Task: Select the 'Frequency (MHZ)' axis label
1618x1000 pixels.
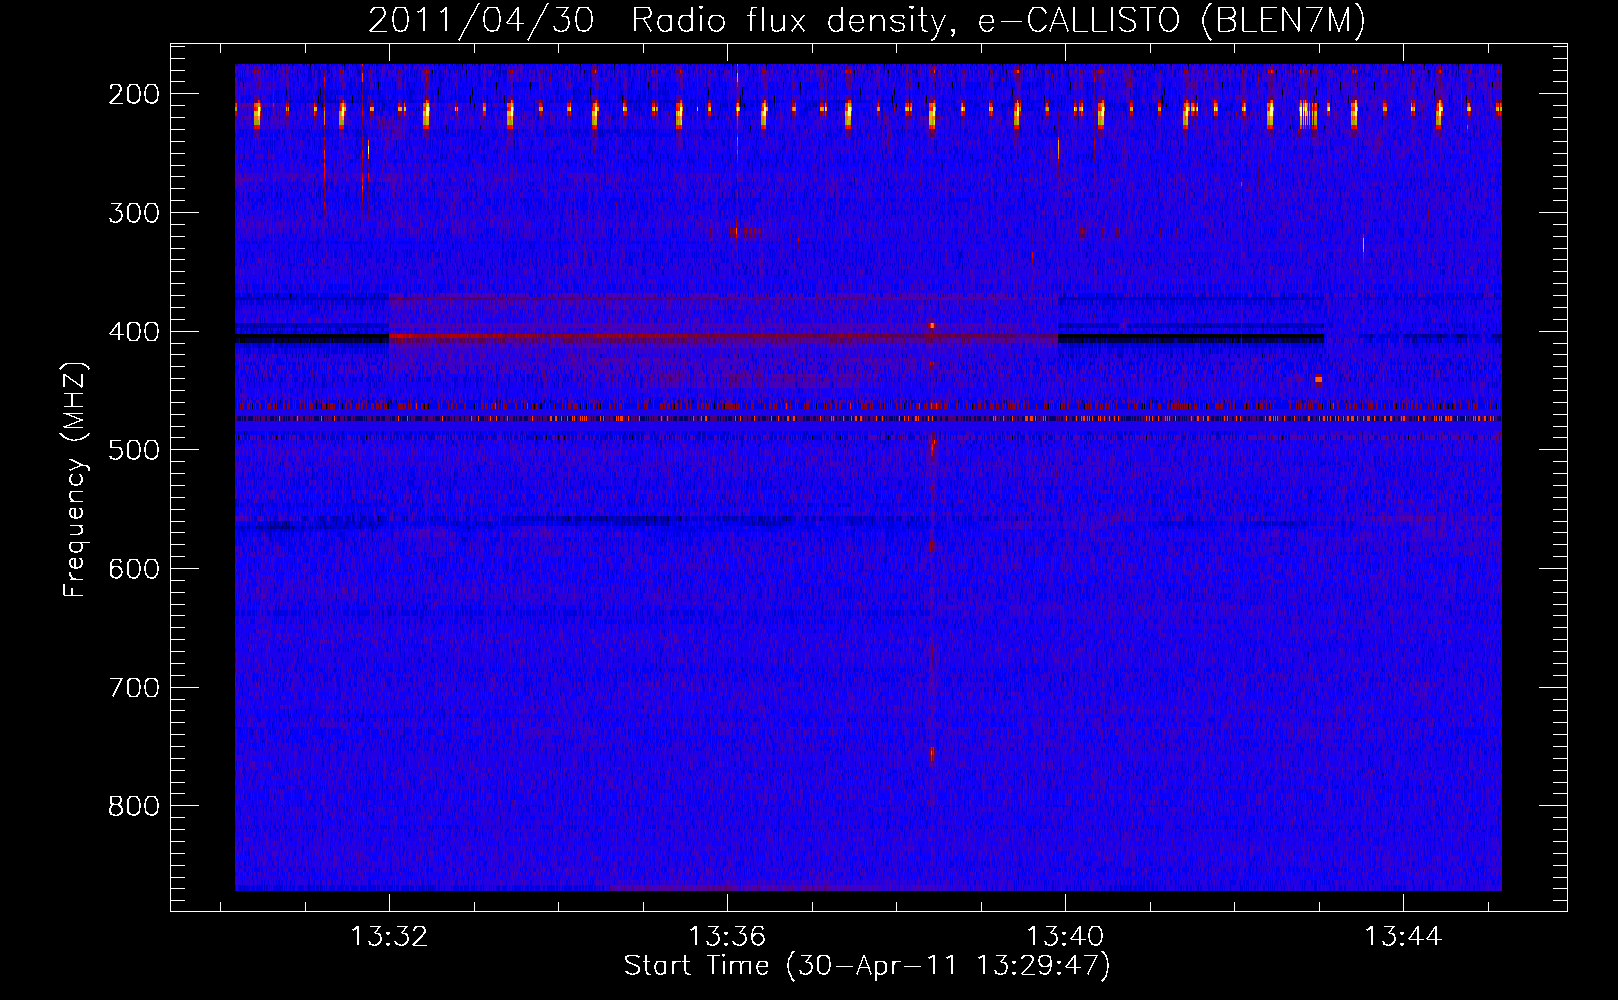Action: (75, 480)
